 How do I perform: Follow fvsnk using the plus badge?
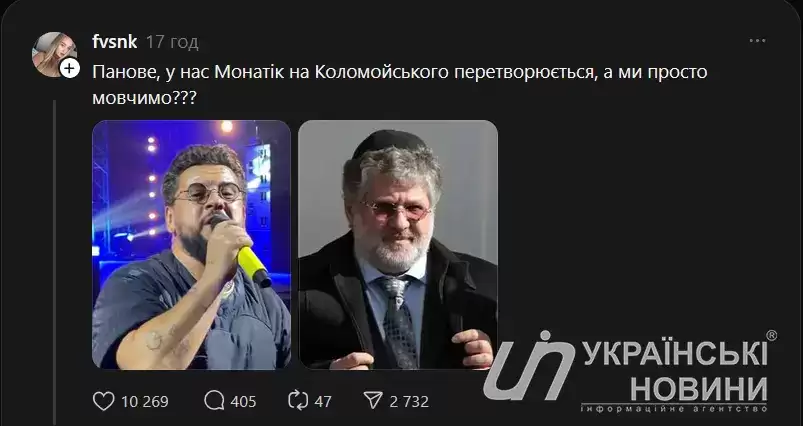[x=70, y=69]
